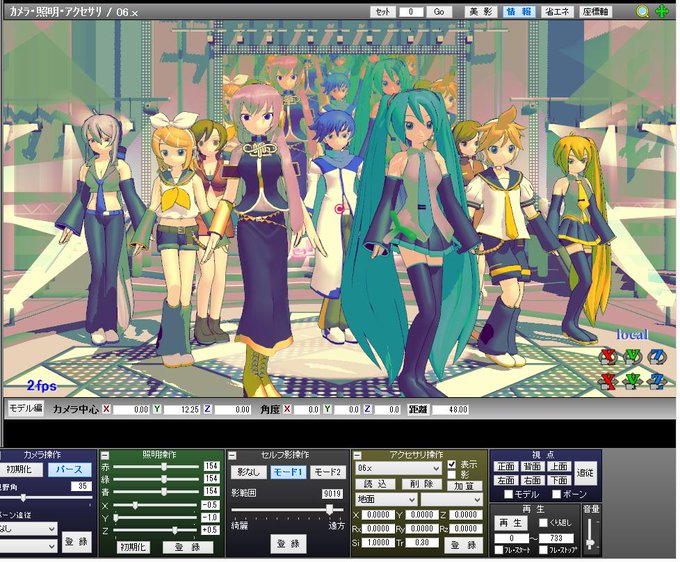Click the 距離 distance input field
Image resolution: width=680 pixels, height=562 pixels.
point(451,409)
